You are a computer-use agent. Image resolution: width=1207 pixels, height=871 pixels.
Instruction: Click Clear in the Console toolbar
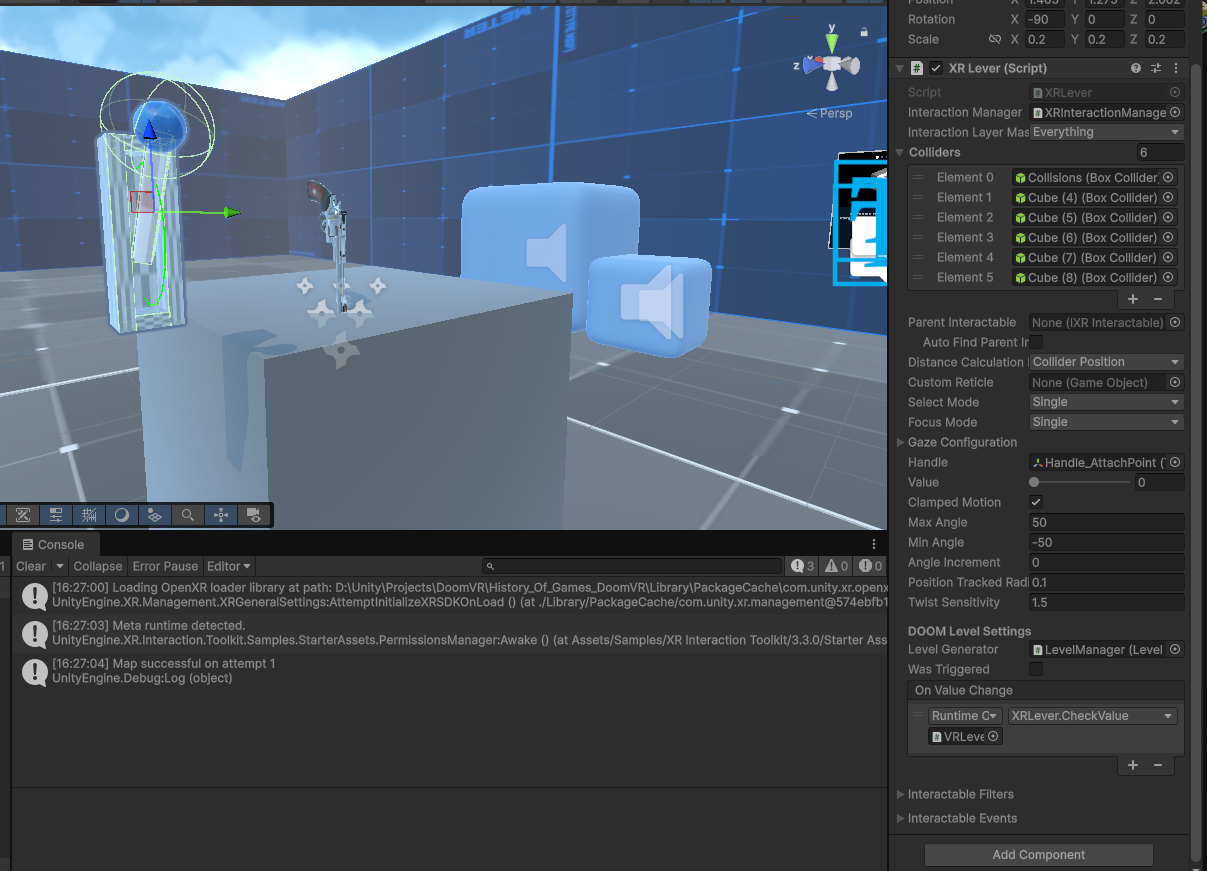tap(31, 566)
